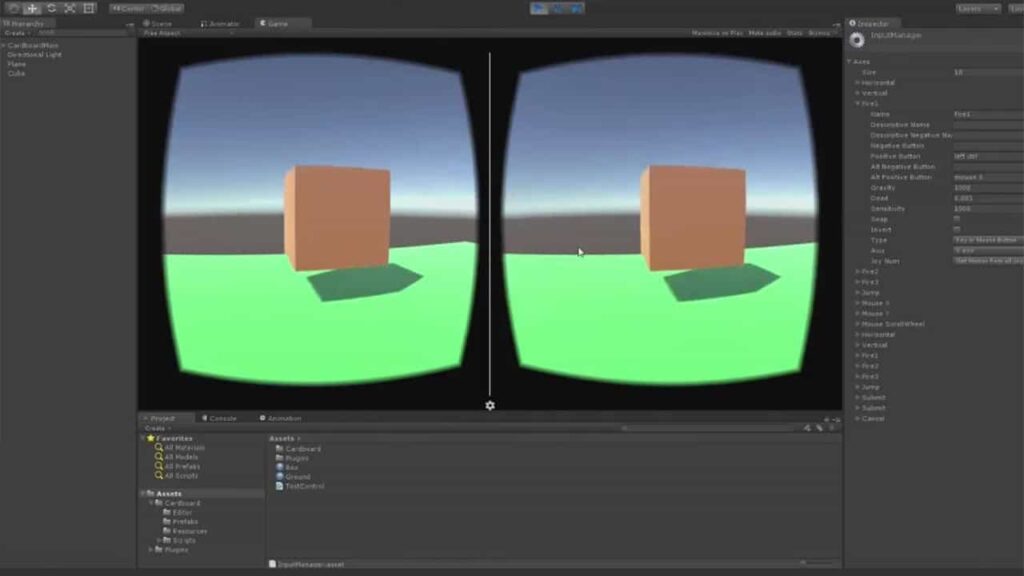Expand the Mouse ScrollWheel axis
The width and height of the screenshot is (1024, 576).
point(857,324)
